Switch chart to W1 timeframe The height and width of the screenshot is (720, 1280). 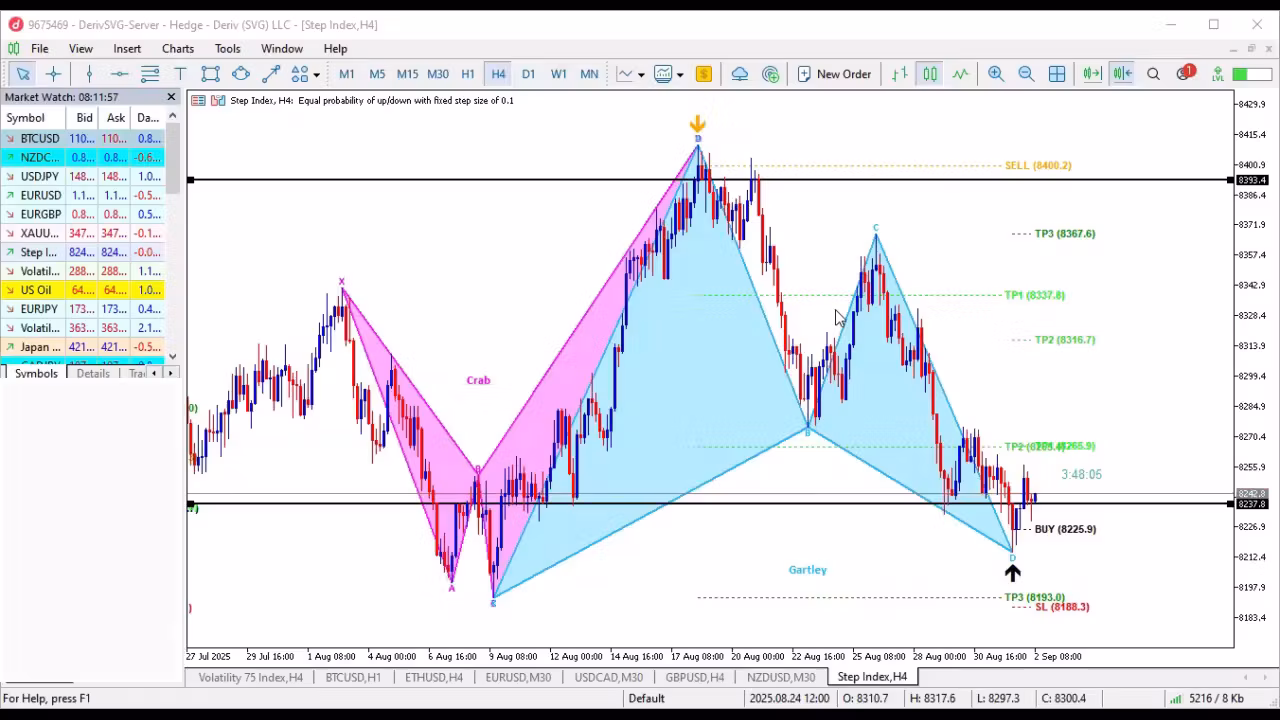pos(559,74)
